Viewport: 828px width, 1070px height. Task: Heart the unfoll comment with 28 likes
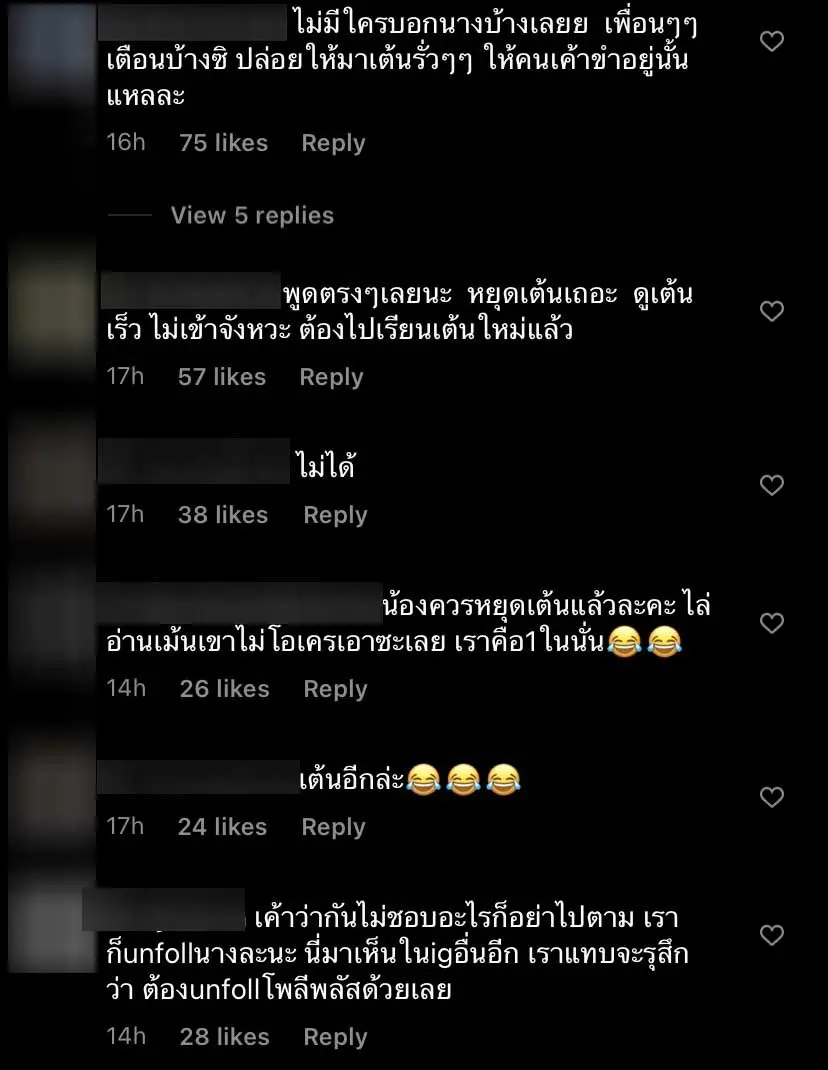click(x=771, y=935)
